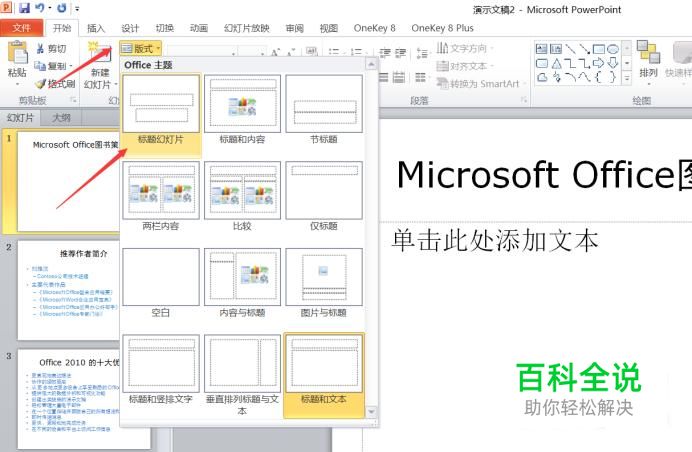The height and width of the screenshot is (452, 692).
Task: Click the slide title Microsoft Office text
Action: point(544,174)
